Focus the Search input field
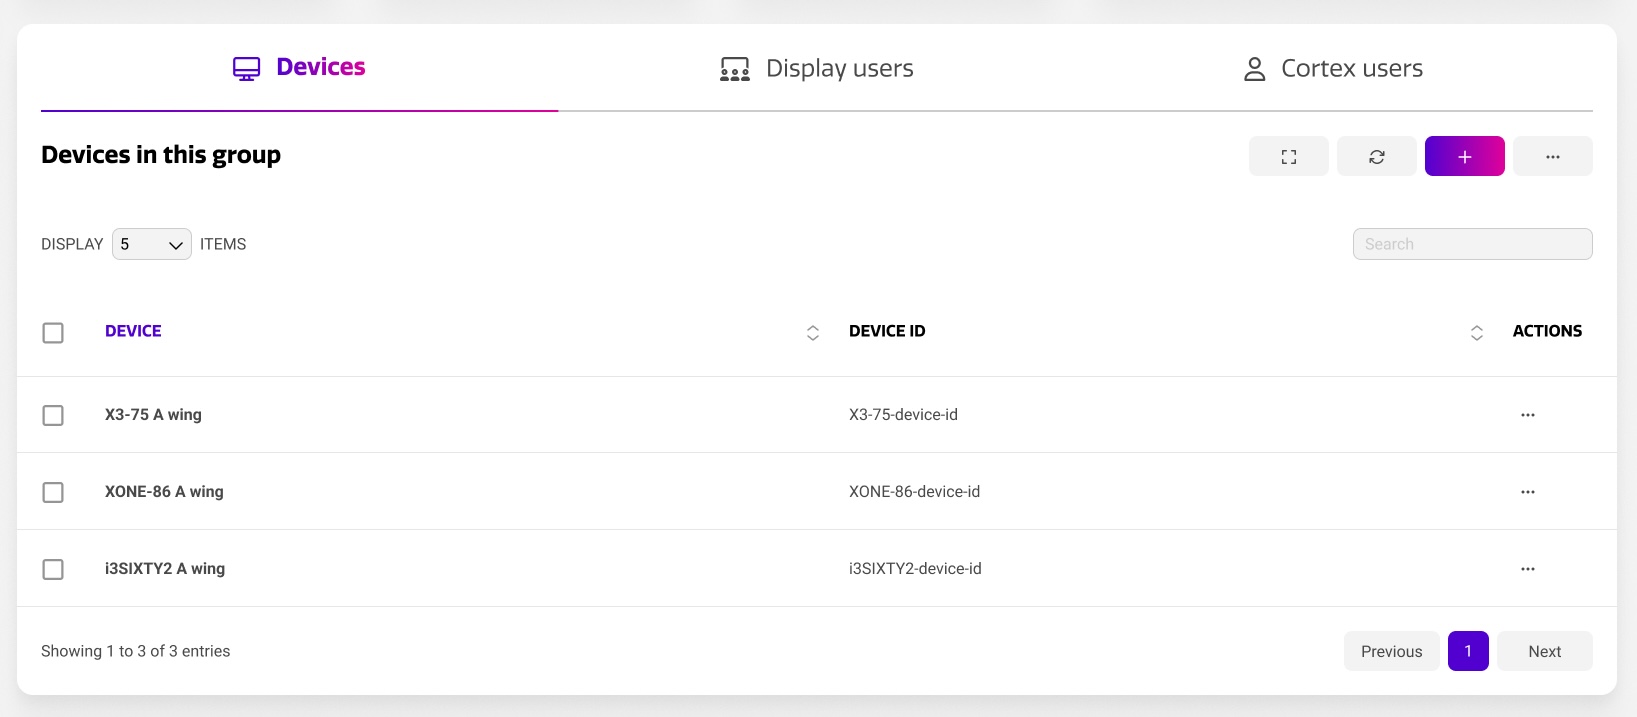 (1472, 244)
